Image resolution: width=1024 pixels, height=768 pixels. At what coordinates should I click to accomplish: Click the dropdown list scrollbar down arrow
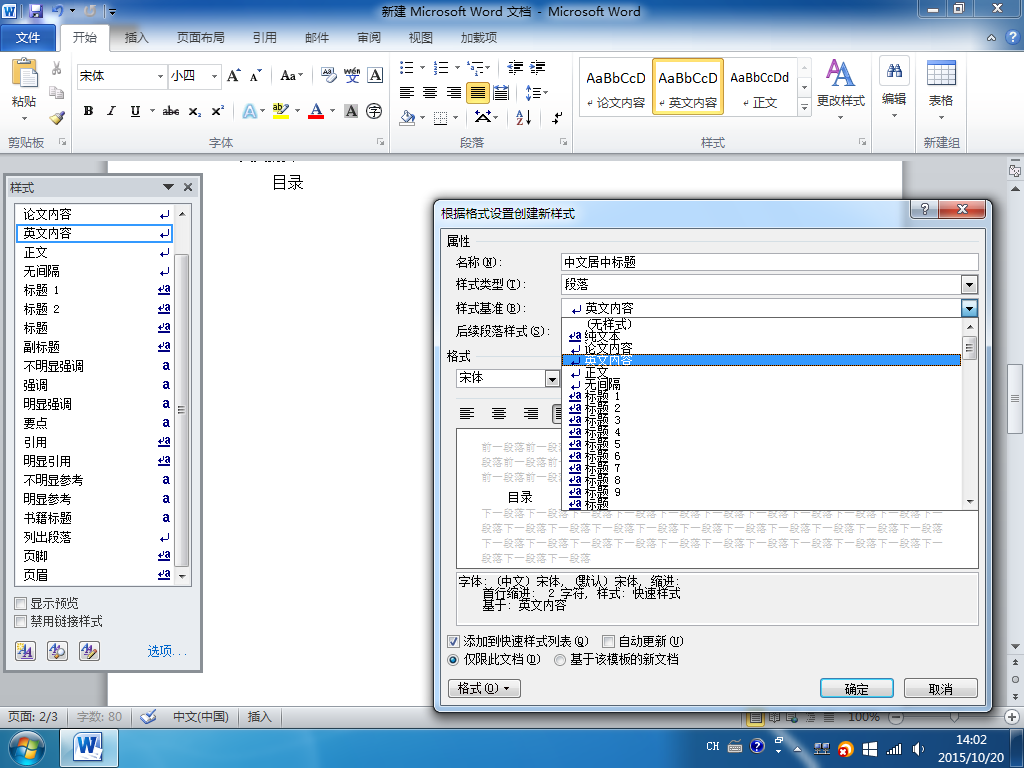(x=970, y=502)
